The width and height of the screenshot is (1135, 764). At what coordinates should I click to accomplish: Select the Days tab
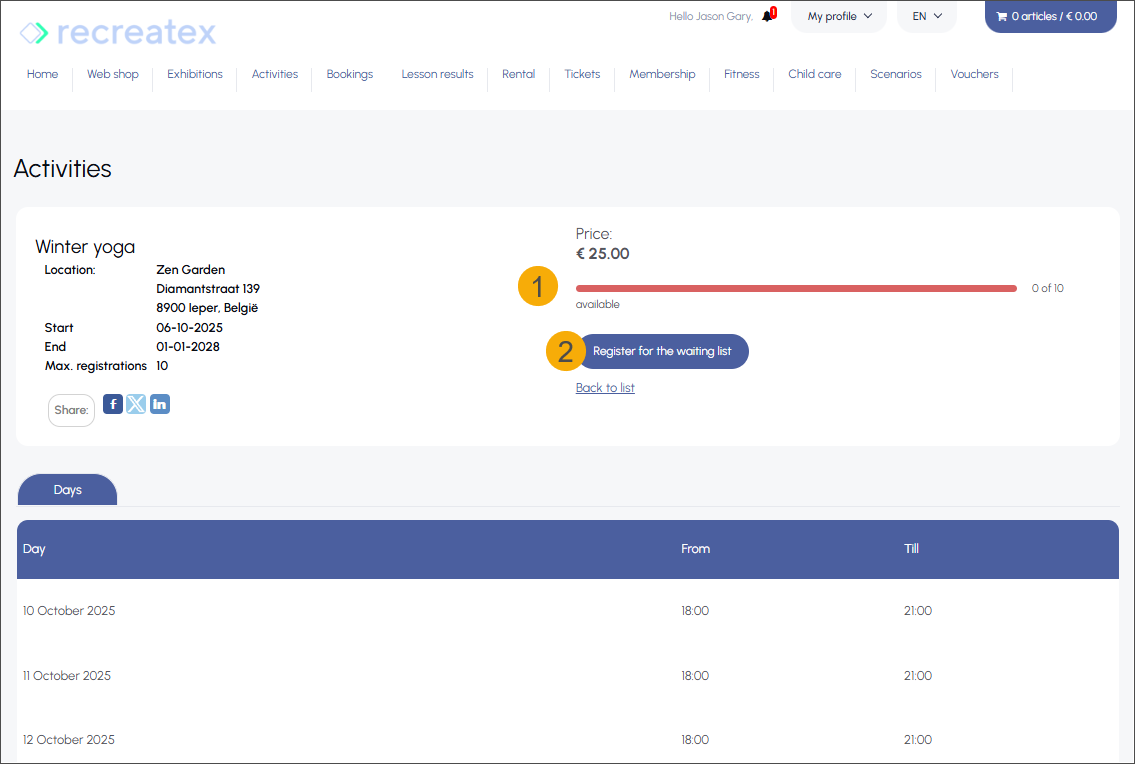point(67,490)
